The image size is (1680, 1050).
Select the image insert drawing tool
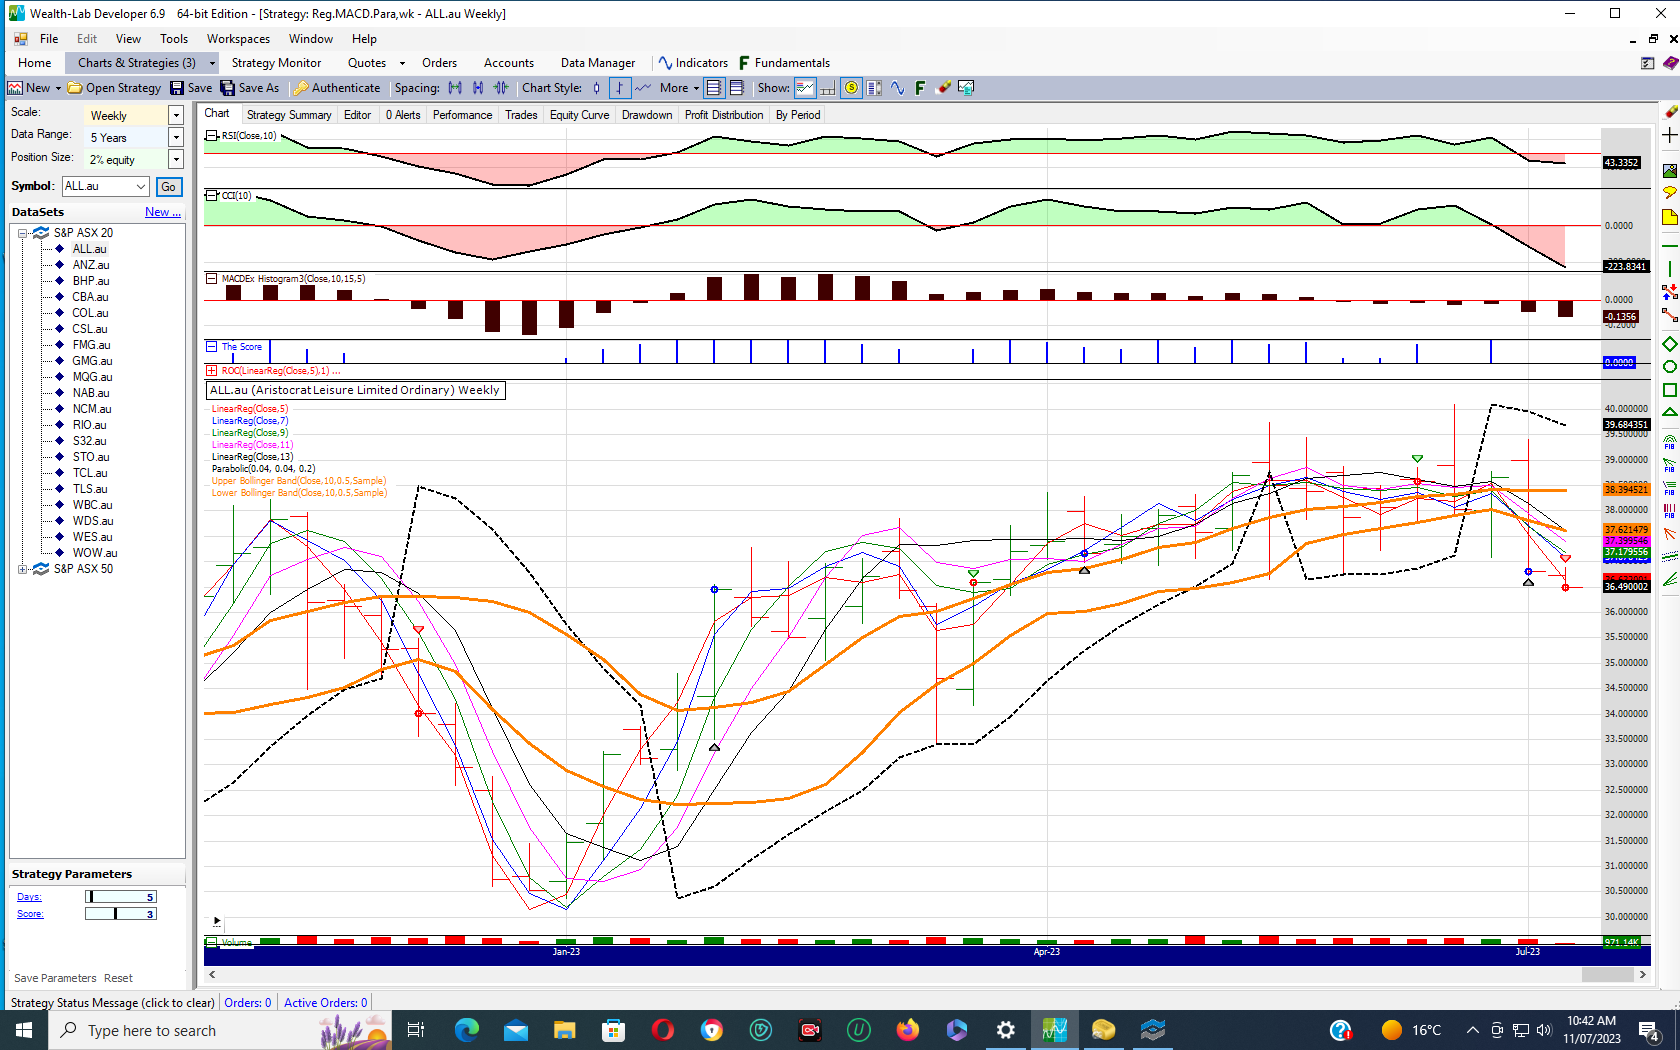pyautogui.click(x=1669, y=171)
